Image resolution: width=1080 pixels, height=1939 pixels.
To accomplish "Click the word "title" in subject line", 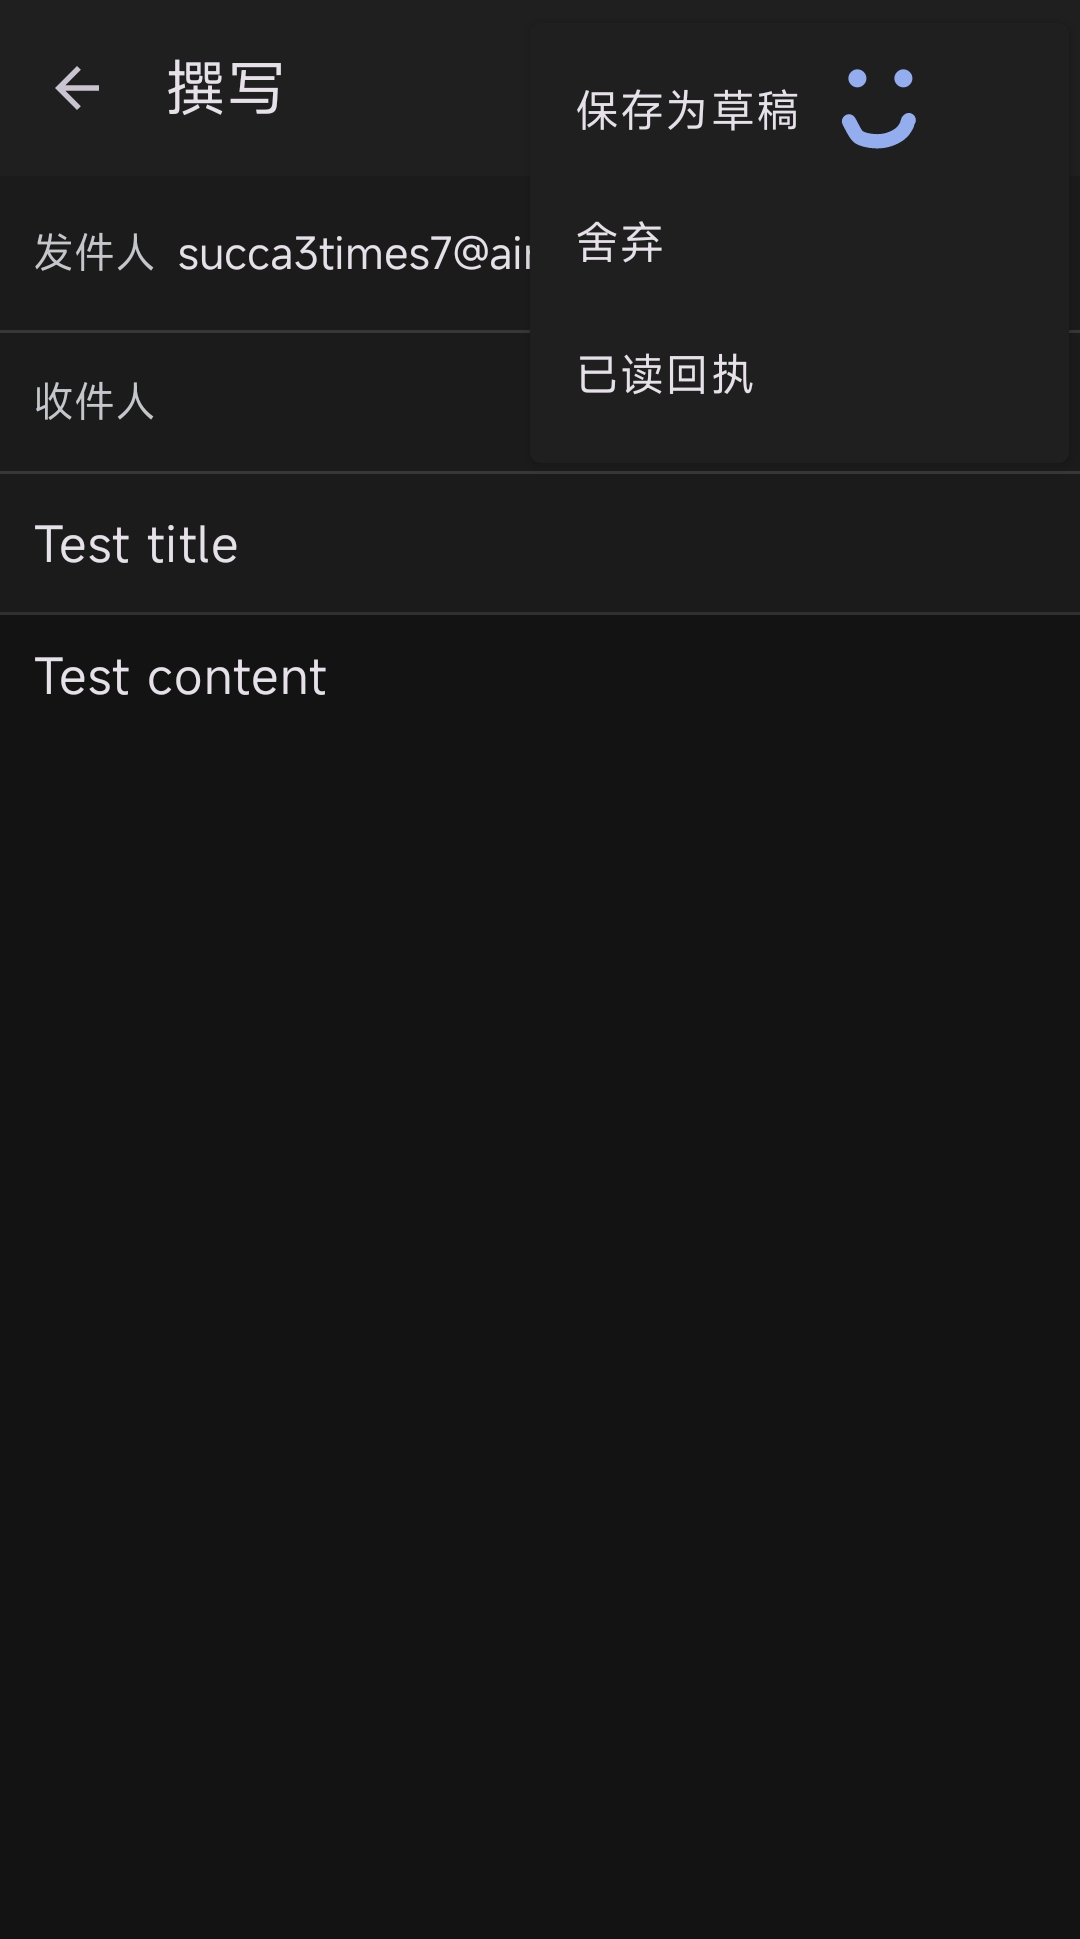I will [x=193, y=545].
